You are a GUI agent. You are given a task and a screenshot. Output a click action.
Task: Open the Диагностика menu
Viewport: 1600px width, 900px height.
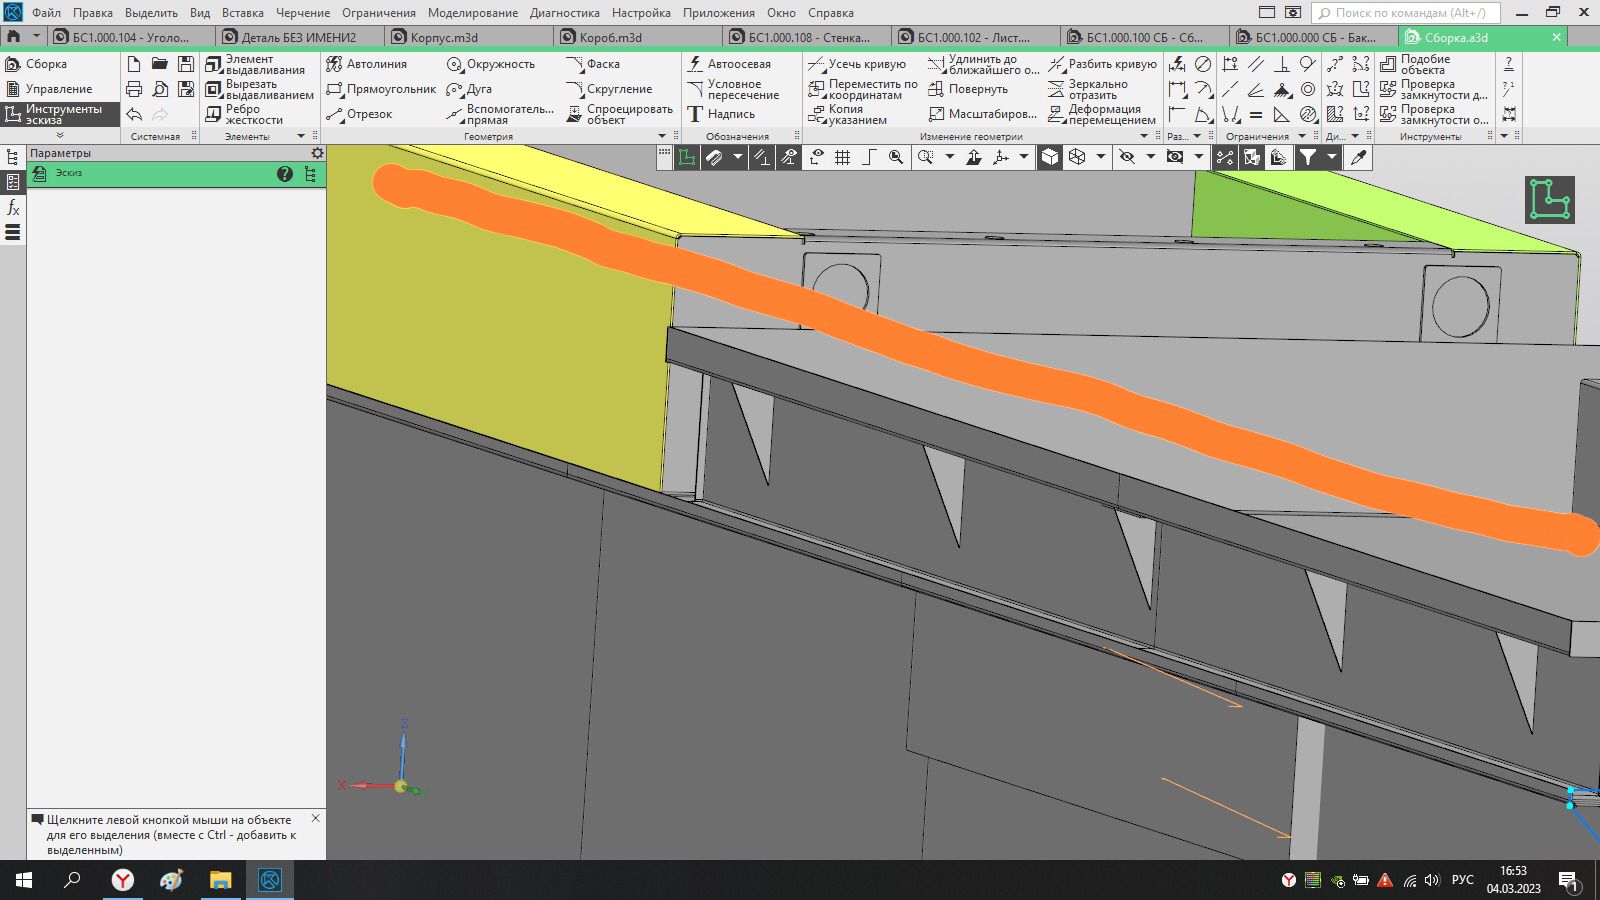tap(565, 13)
